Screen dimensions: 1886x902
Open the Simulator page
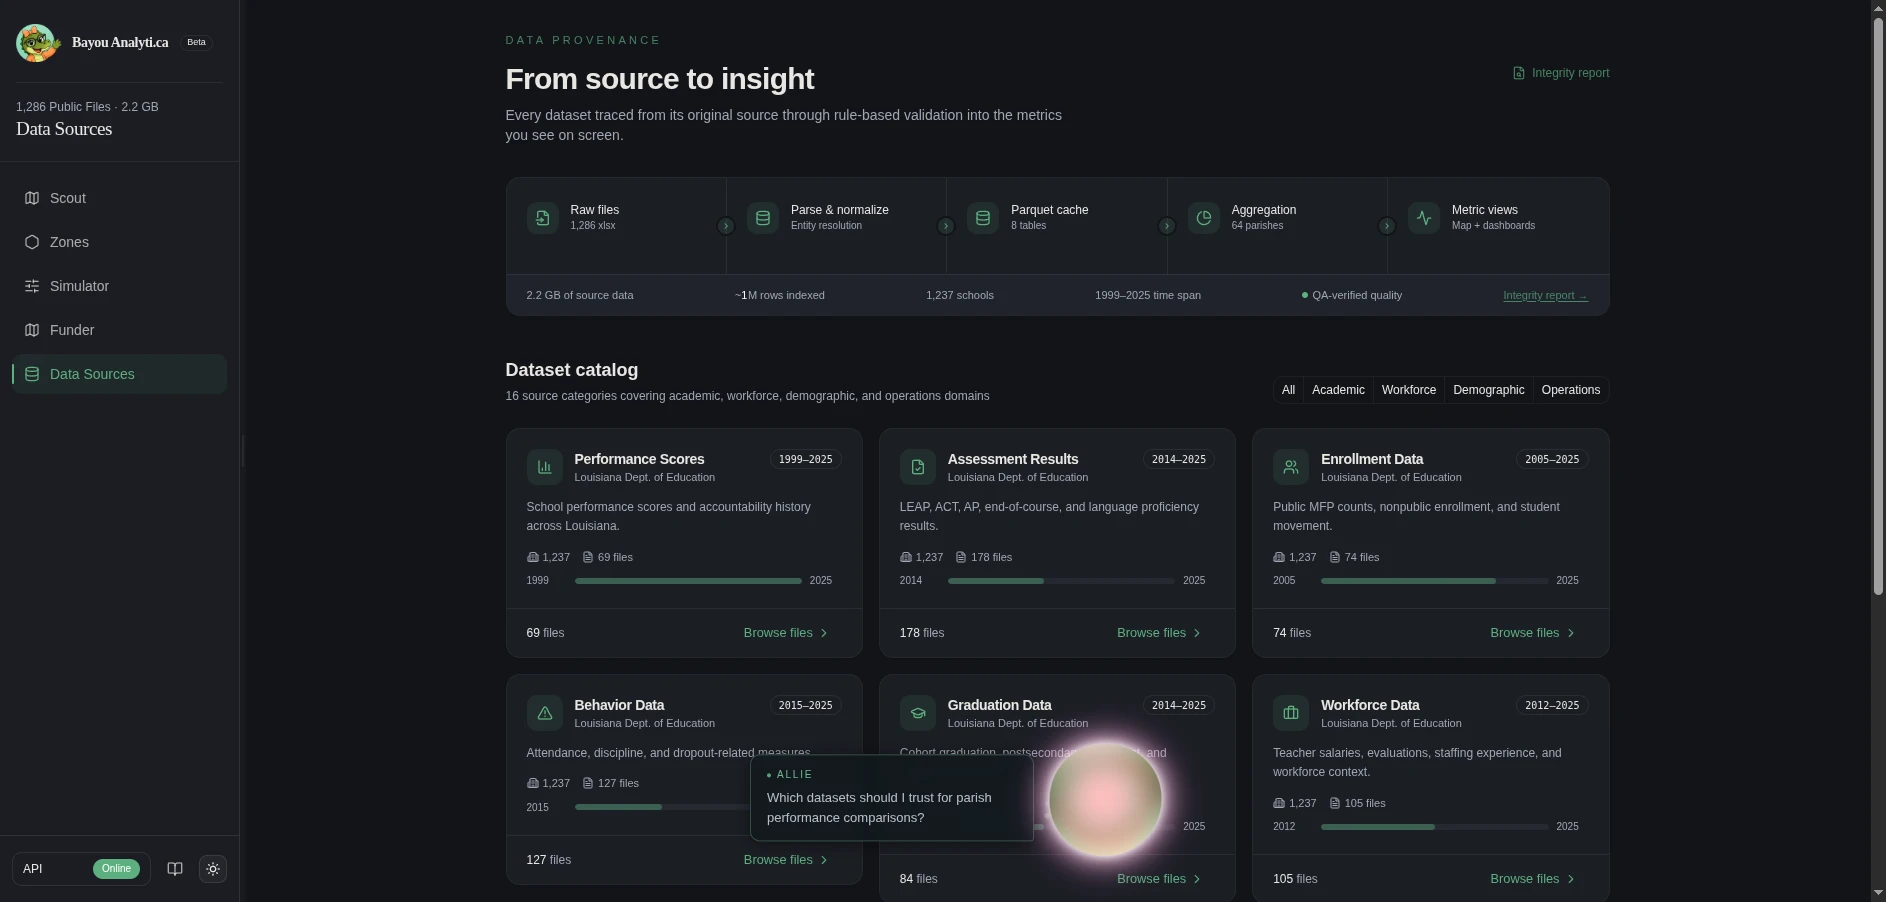pos(119,286)
